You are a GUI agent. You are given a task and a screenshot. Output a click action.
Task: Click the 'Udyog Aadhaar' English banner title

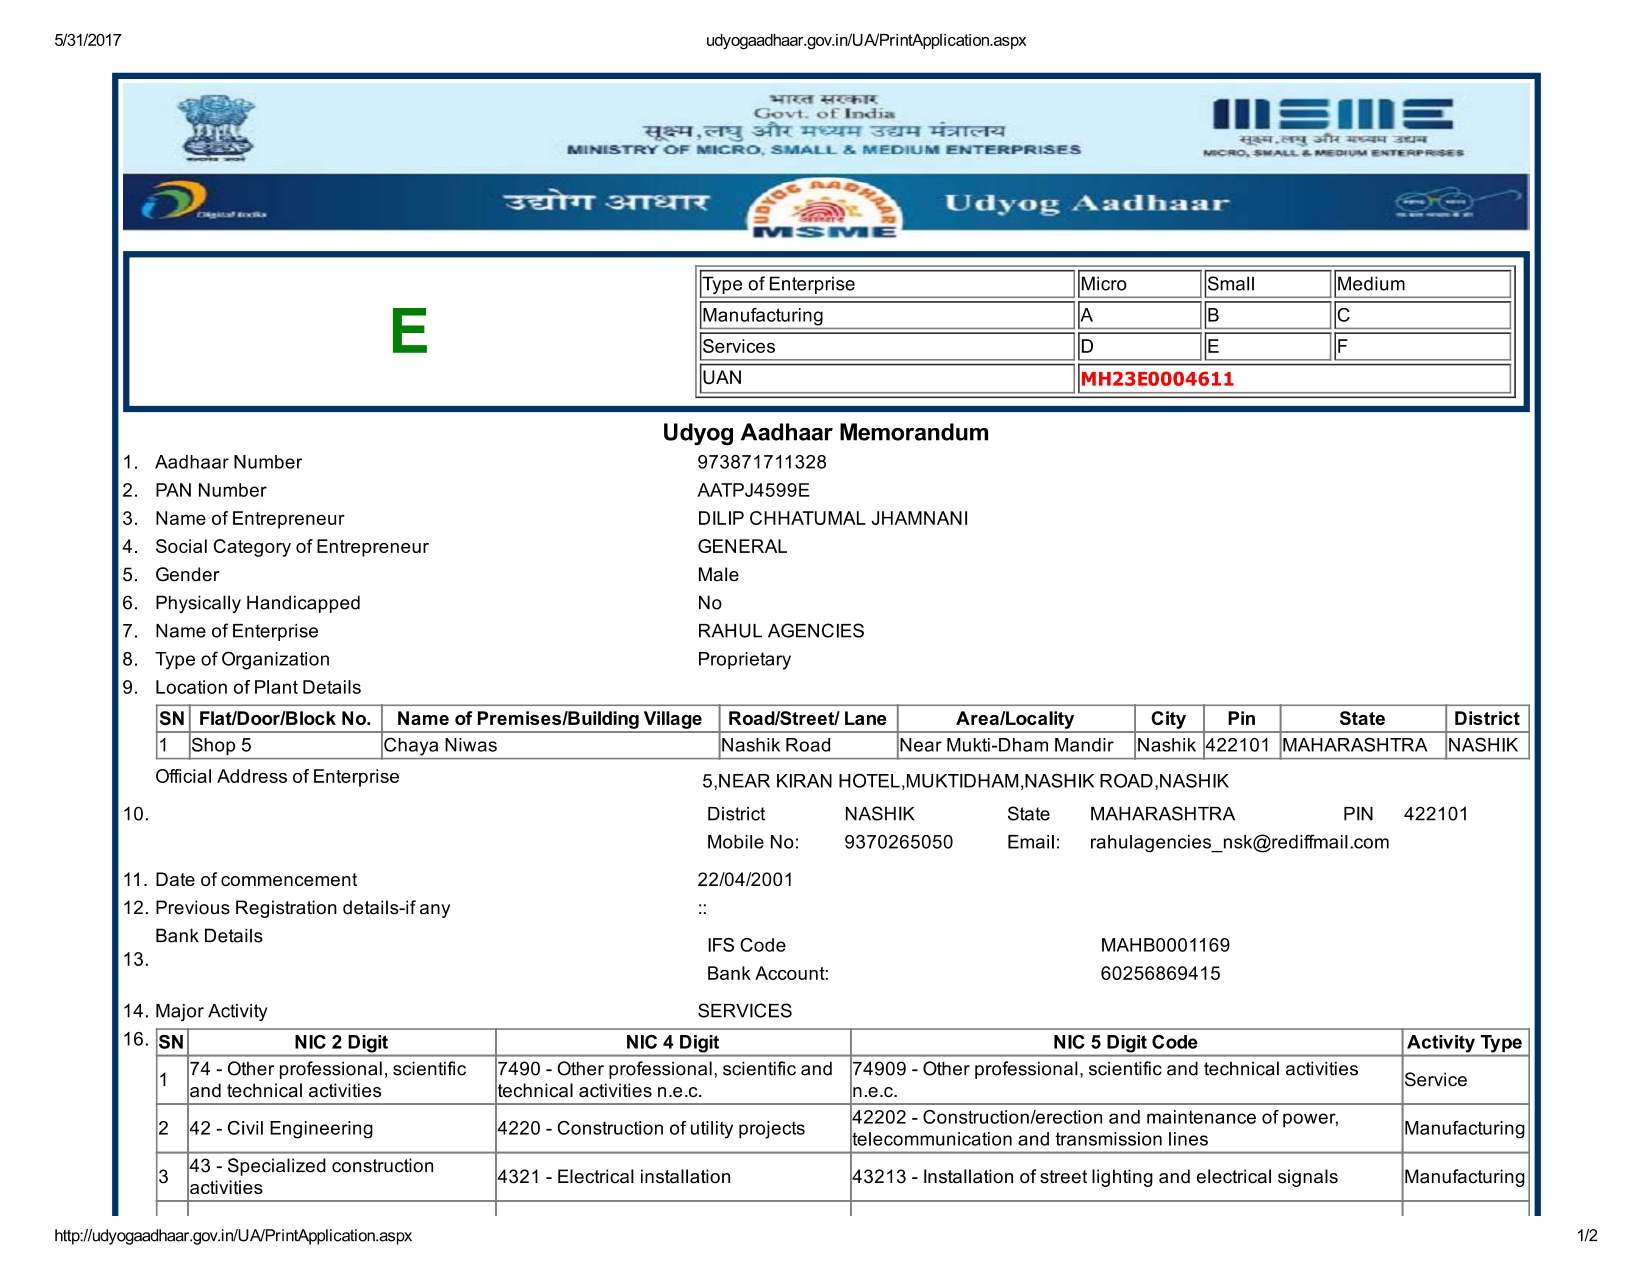tap(1086, 203)
